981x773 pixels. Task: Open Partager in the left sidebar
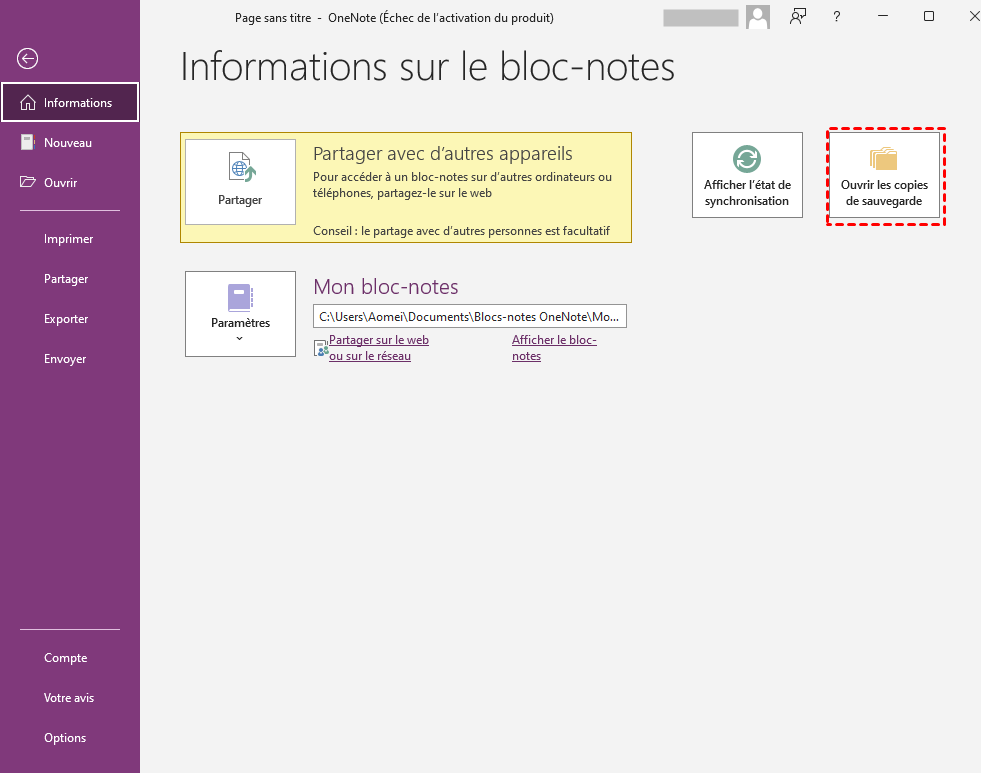[x=70, y=279]
